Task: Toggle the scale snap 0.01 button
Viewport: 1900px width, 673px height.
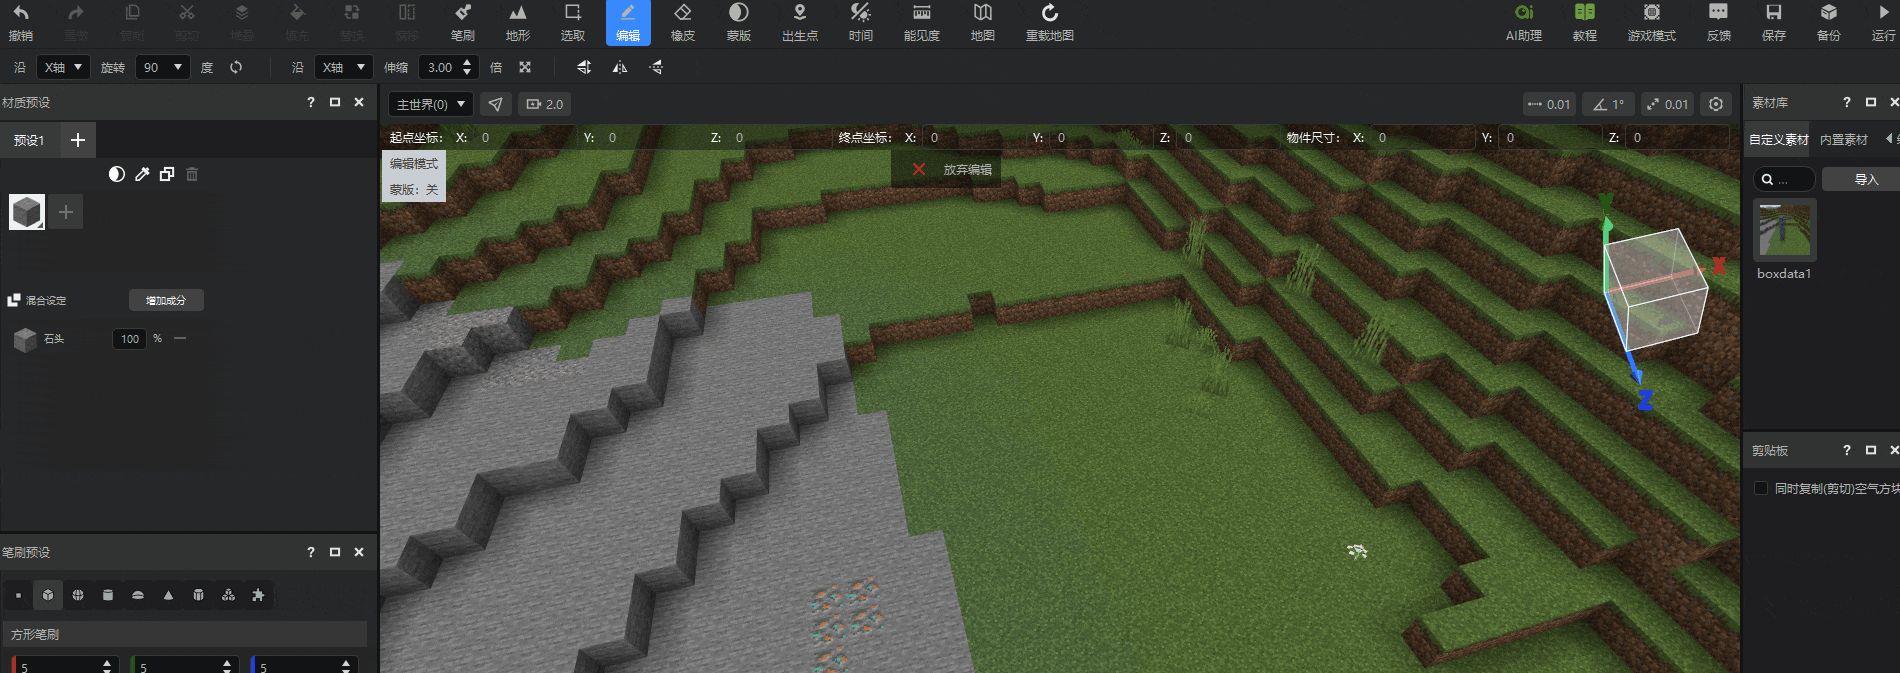Action: pyautogui.click(x=1667, y=104)
